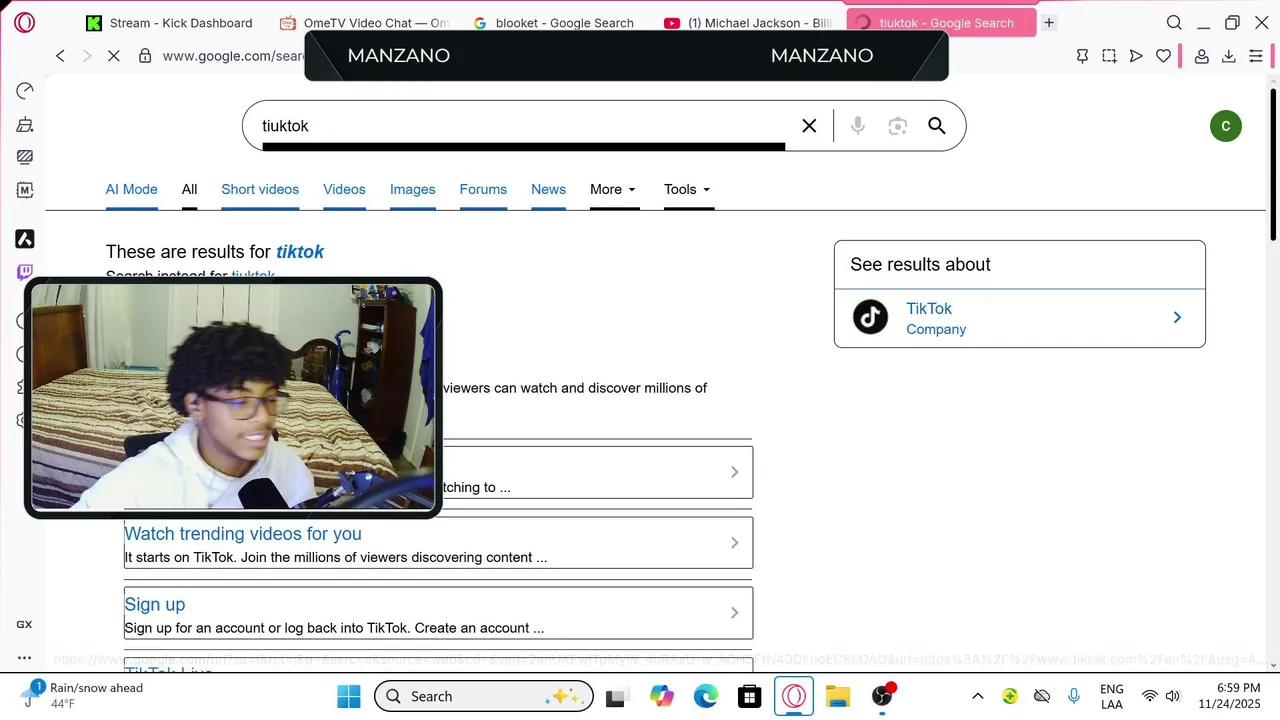The width and height of the screenshot is (1280, 720).
Task: Expand the Tools dropdown
Action: pyautogui.click(x=687, y=189)
